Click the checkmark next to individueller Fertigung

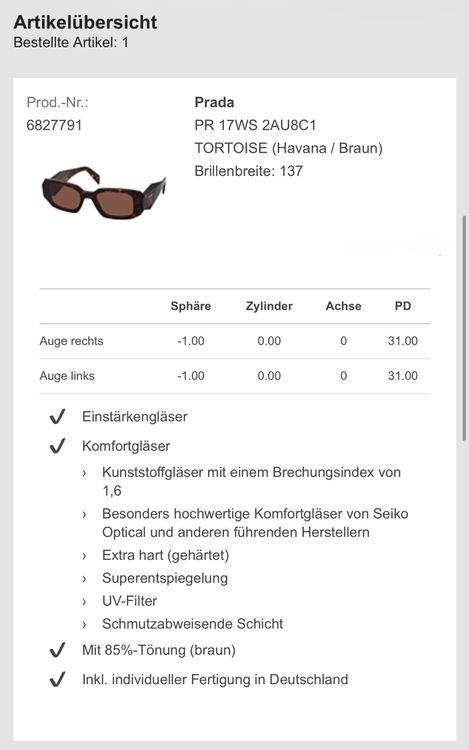click(x=57, y=679)
